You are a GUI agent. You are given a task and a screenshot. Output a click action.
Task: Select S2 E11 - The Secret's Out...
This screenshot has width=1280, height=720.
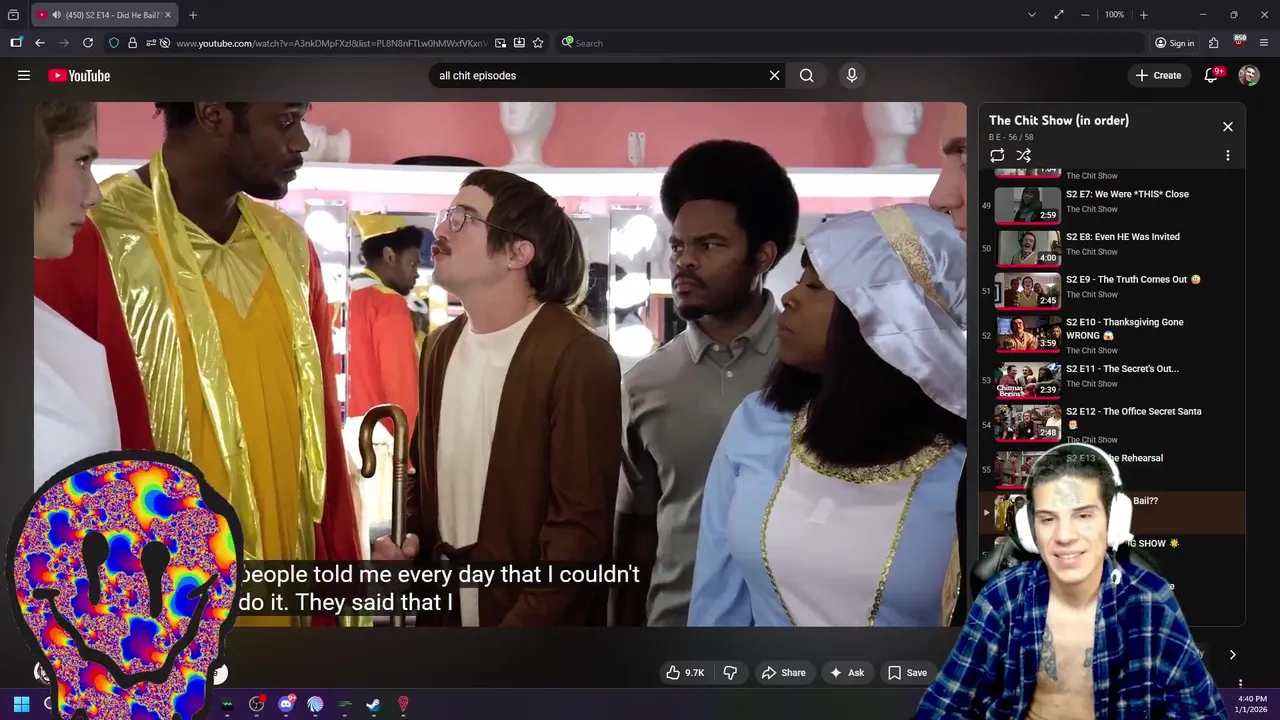(1112, 379)
